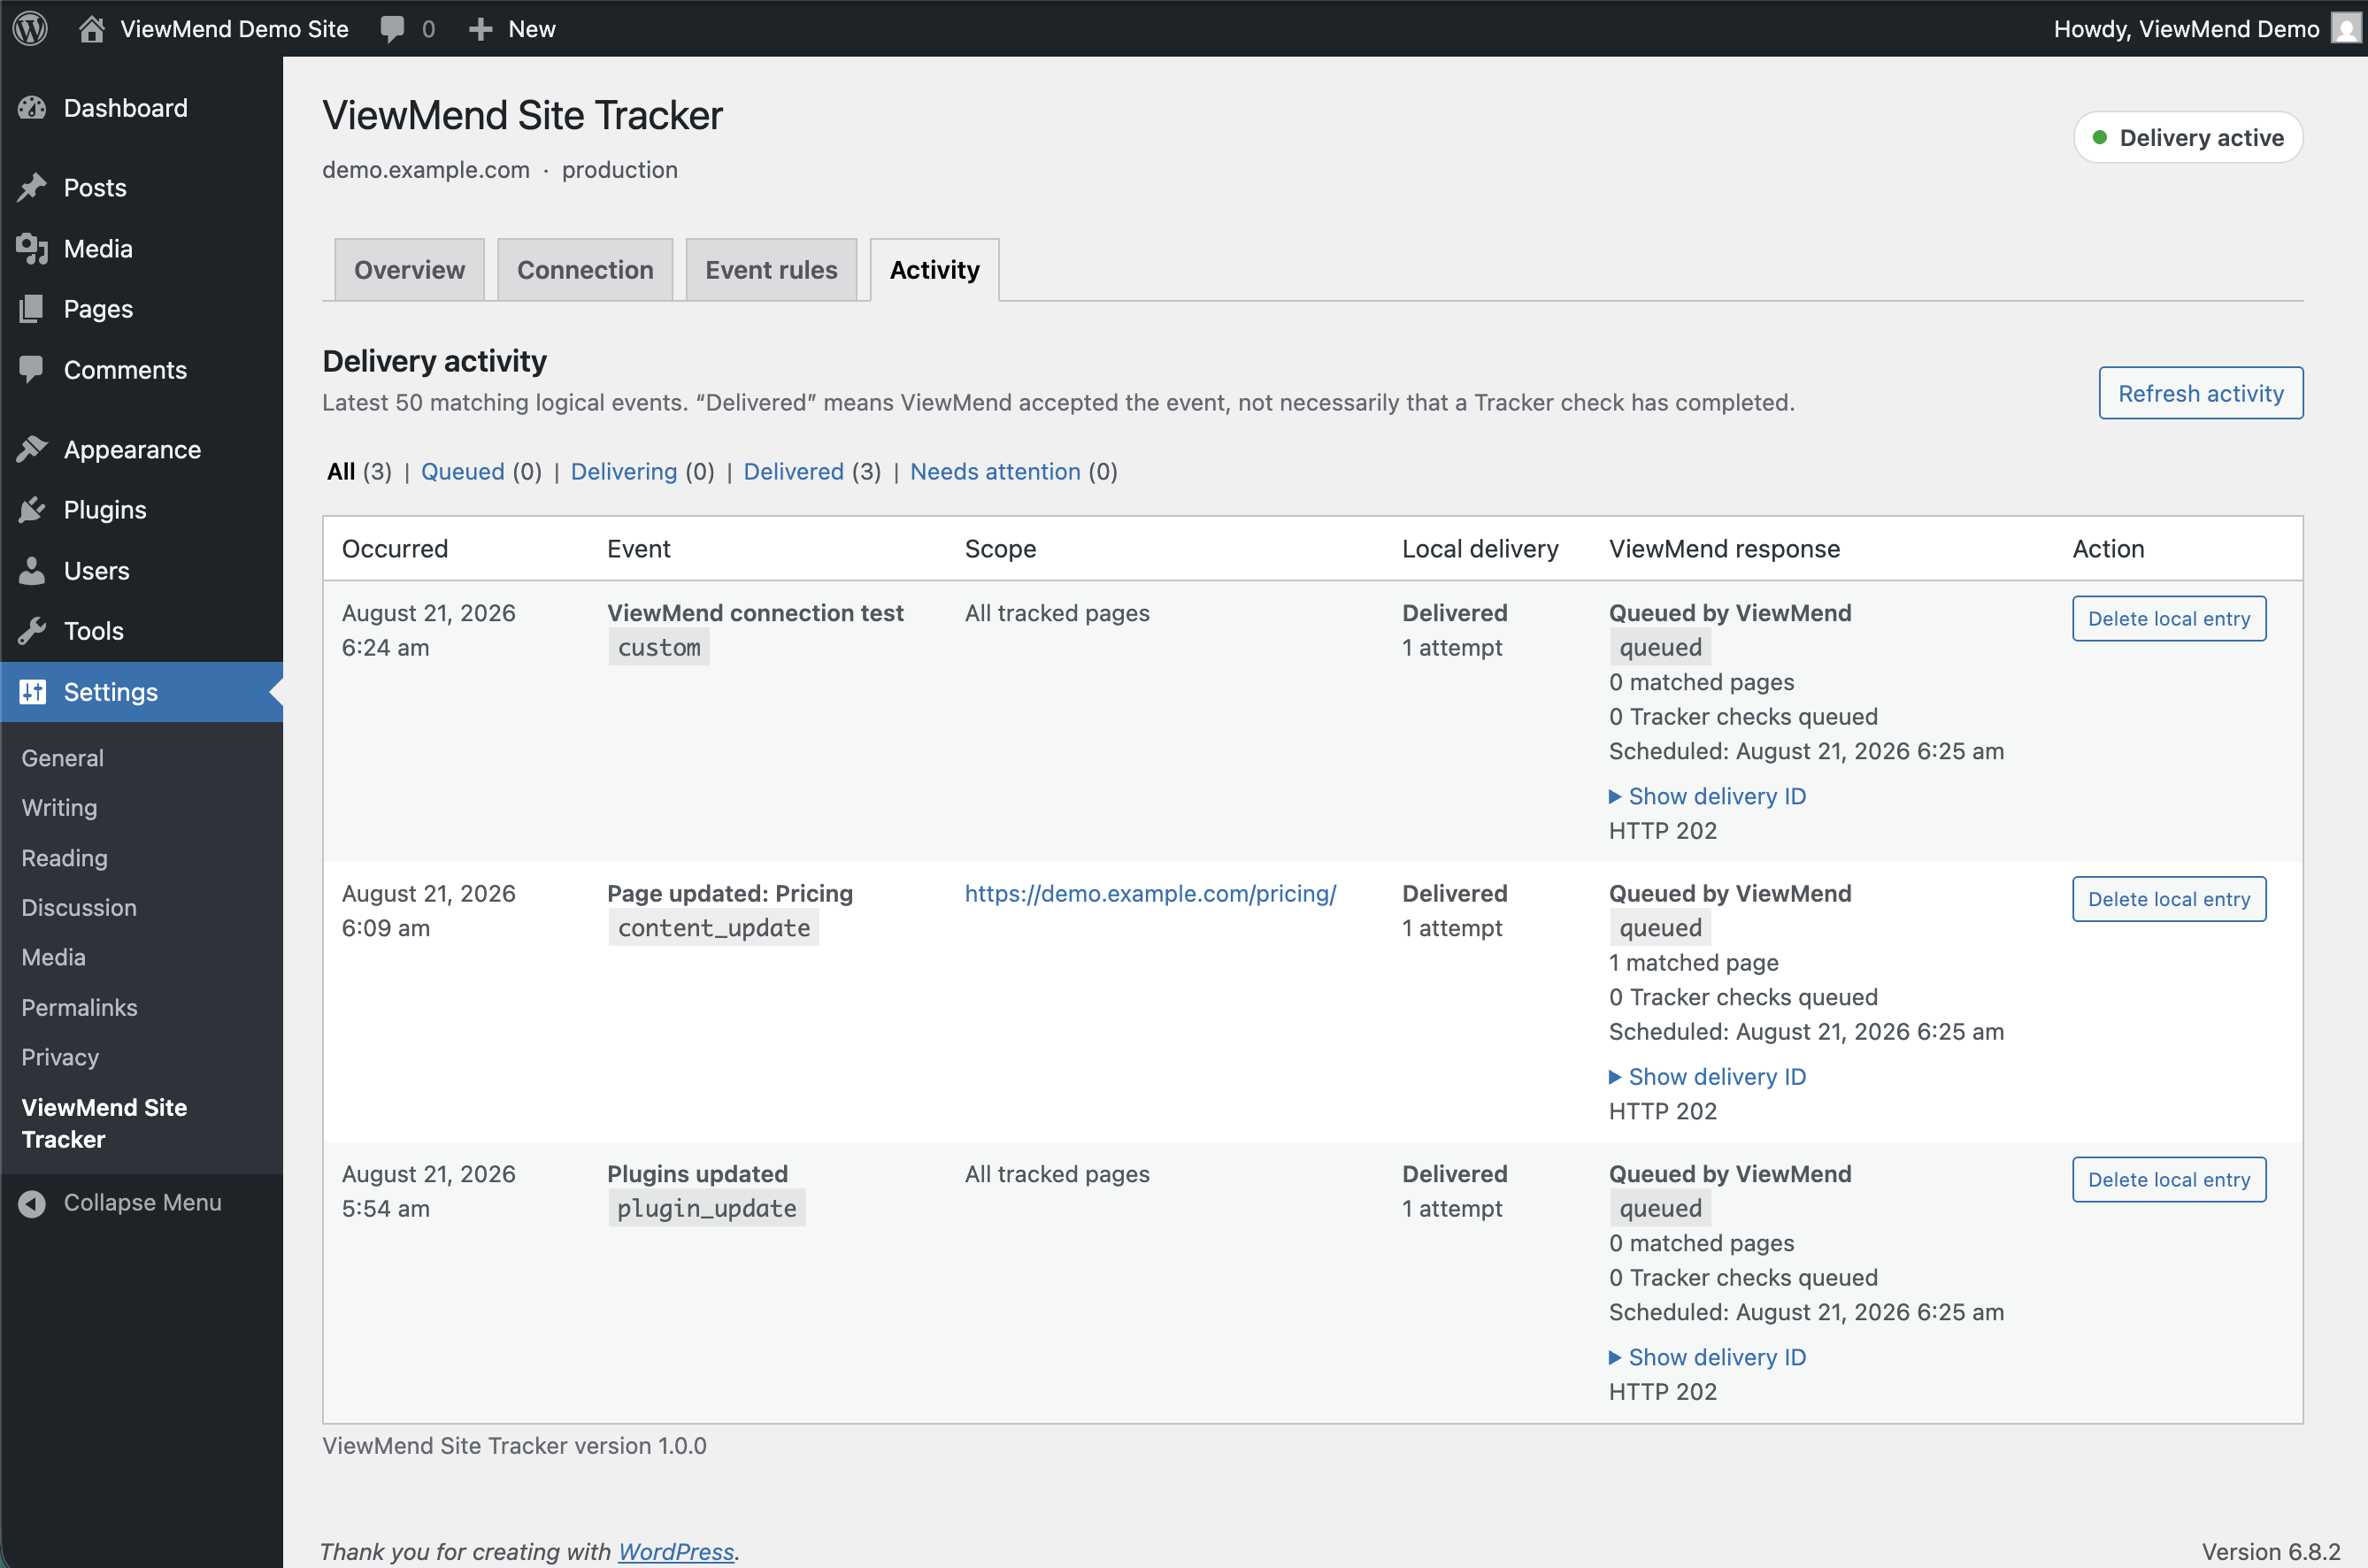Click the plugin_update event code
The width and height of the screenshot is (2368, 1568).
707,1208
